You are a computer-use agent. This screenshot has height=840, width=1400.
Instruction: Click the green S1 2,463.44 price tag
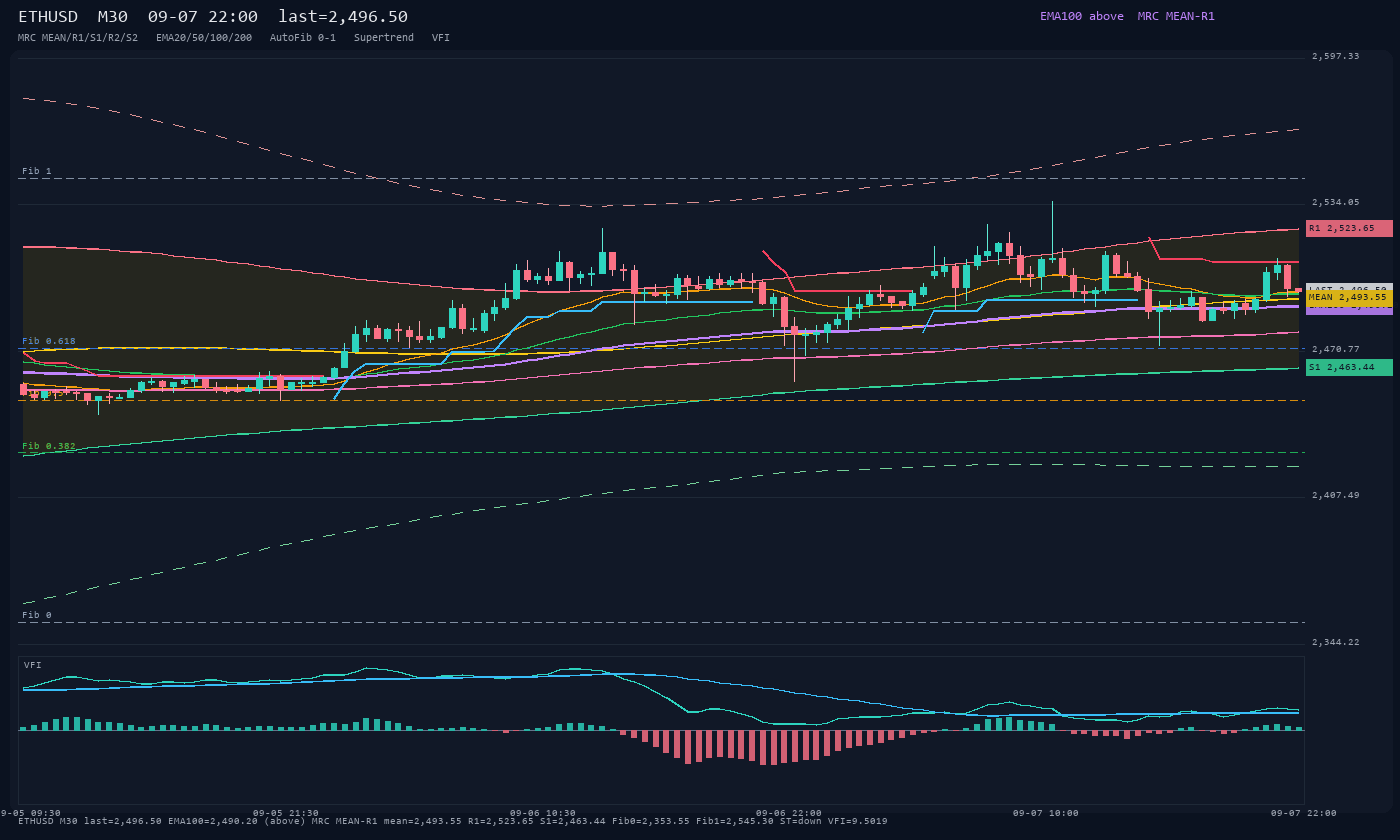click(x=1349, y=367)
